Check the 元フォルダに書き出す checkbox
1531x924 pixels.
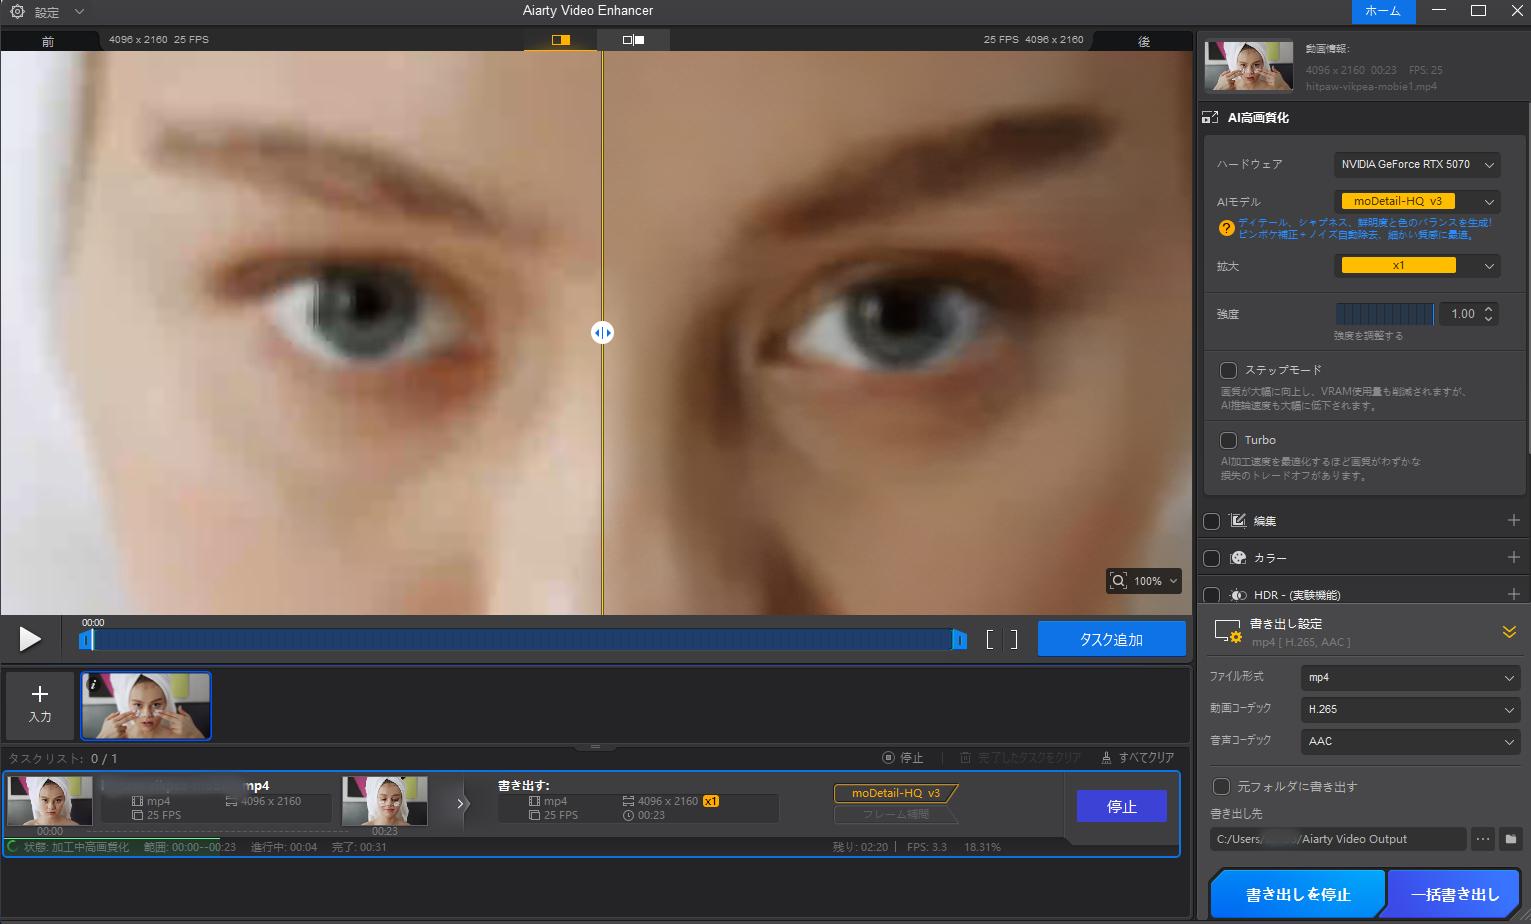tap(1221, 786)
